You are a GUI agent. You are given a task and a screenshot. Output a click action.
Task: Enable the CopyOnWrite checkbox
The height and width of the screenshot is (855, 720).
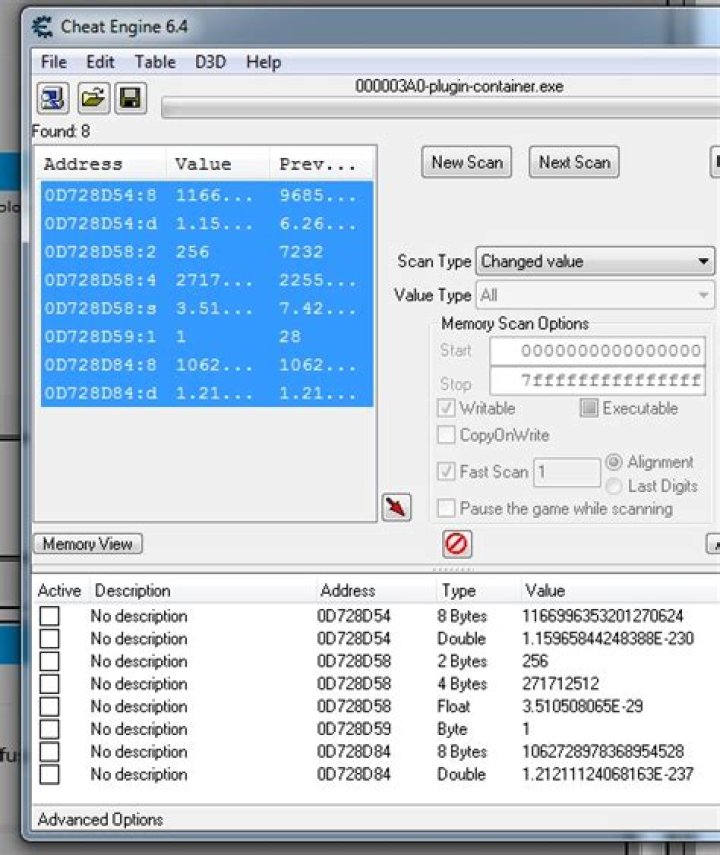[447, 435]
